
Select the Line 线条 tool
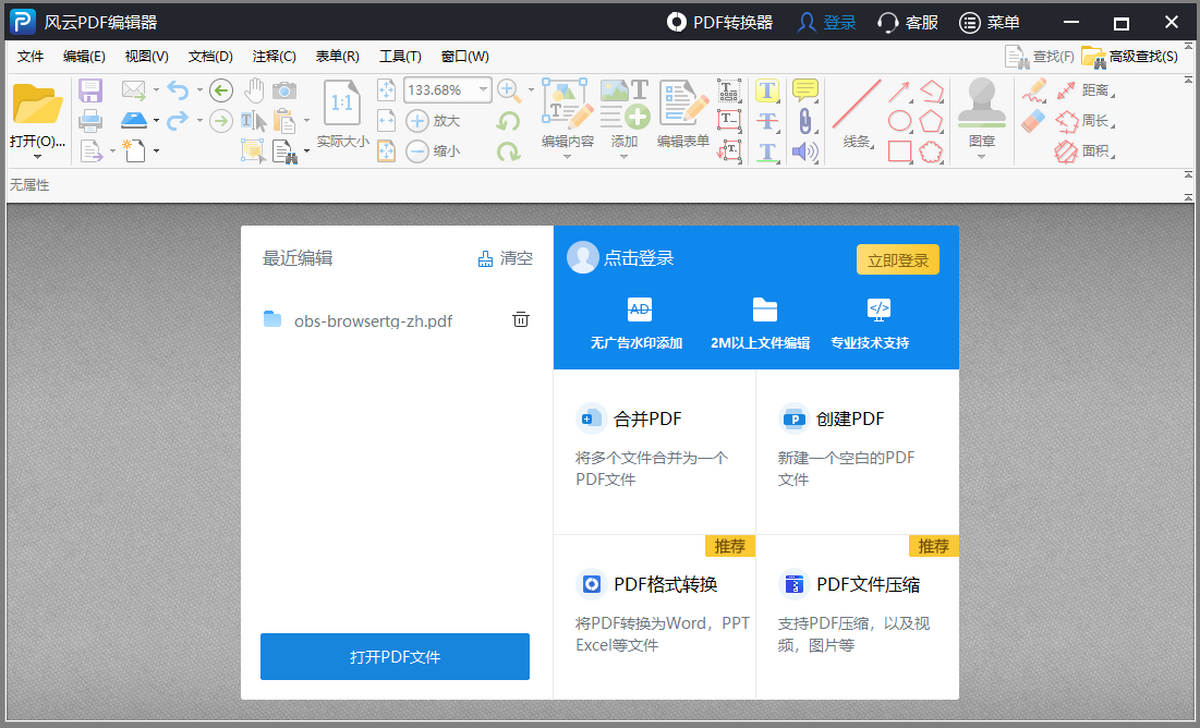click(x=856, y=114)
